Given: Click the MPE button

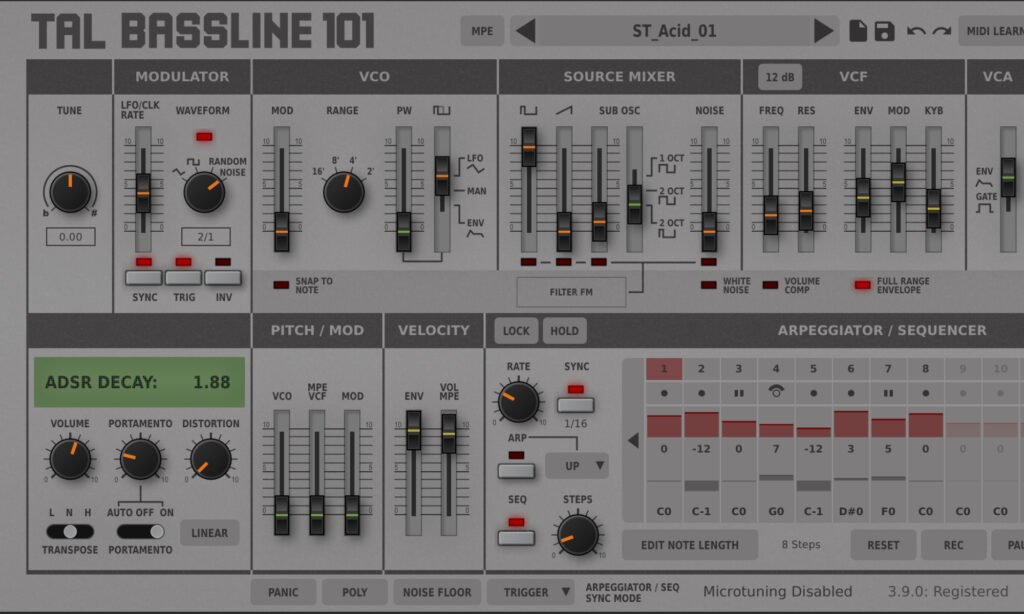Looking at the screenshot, I should coord(482,31).
